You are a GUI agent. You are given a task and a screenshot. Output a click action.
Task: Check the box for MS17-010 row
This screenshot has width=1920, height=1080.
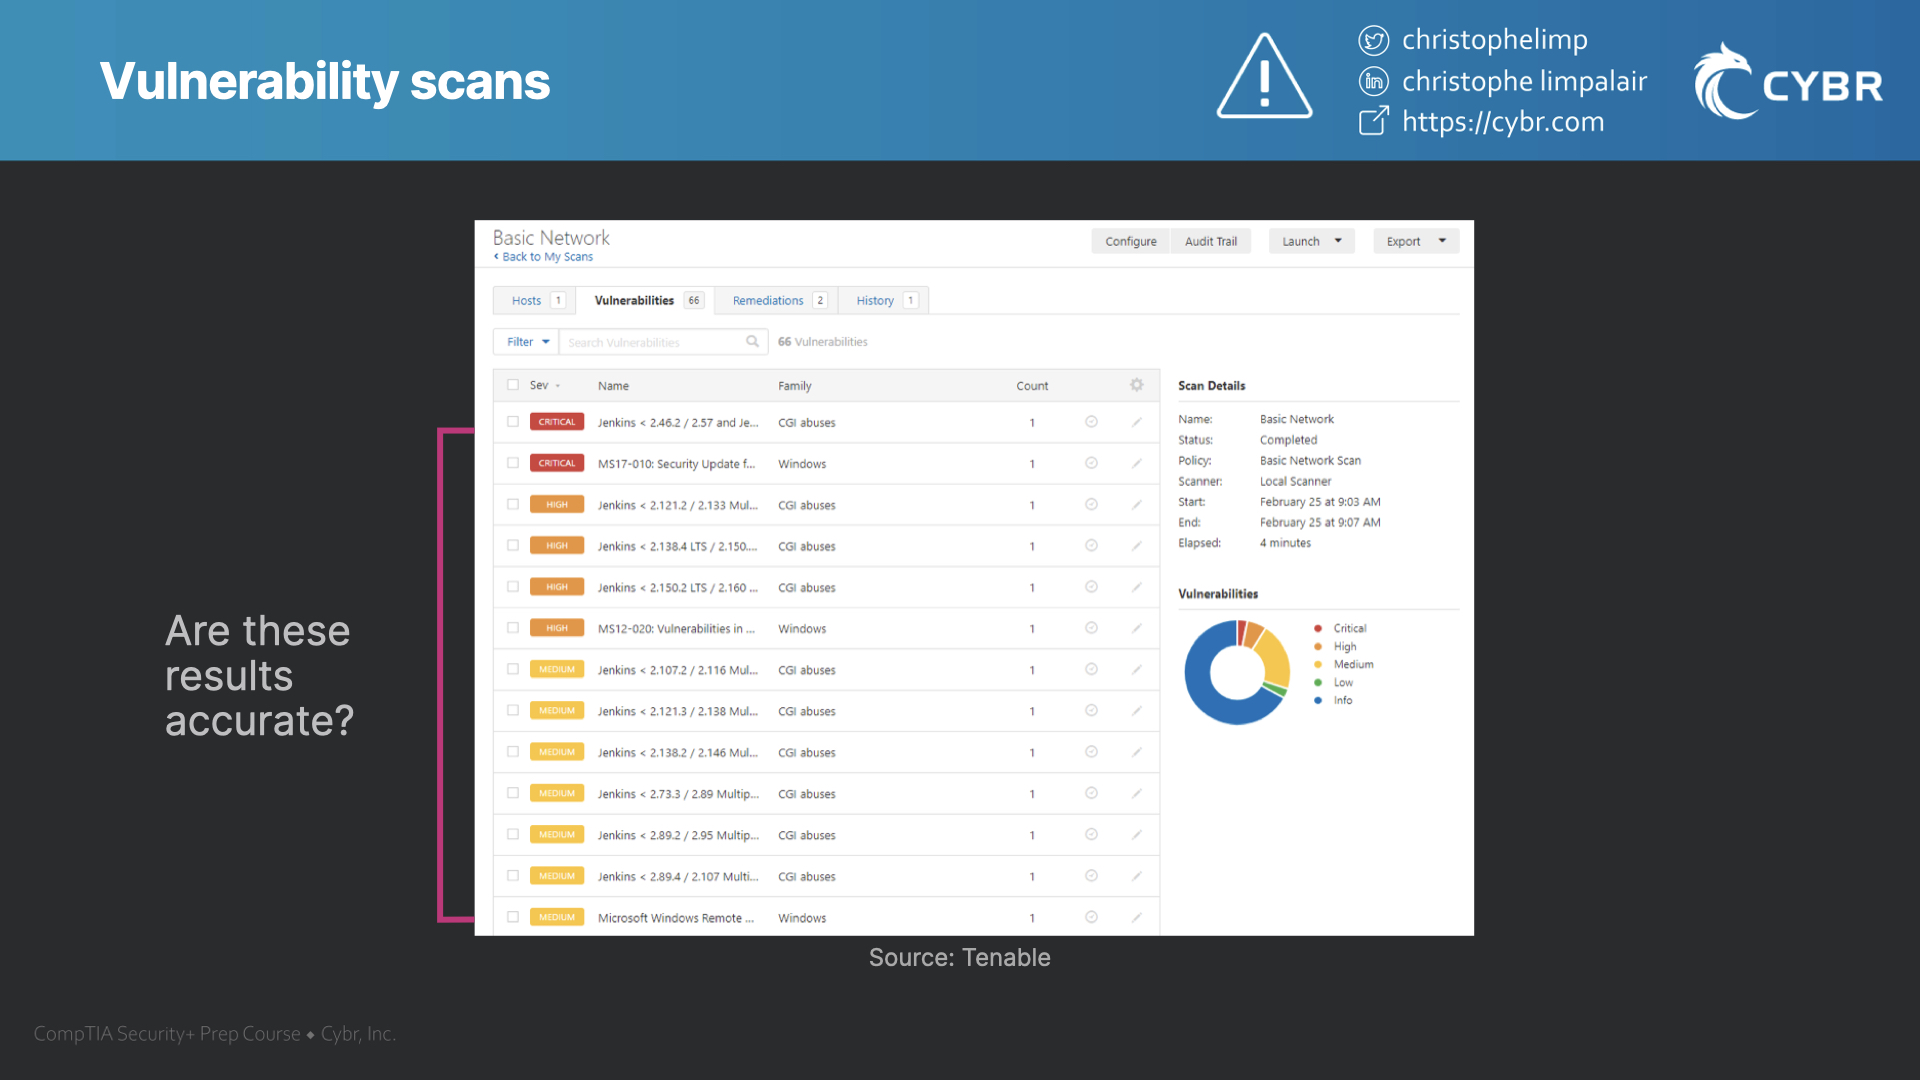click(x=513, y=463)
